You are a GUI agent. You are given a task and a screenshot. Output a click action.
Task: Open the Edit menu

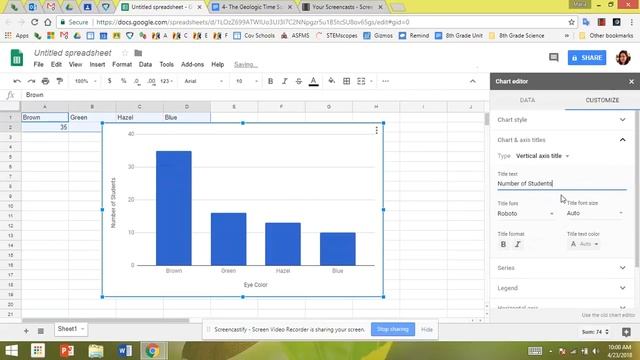pyautogui.click(x=56, y=64)
